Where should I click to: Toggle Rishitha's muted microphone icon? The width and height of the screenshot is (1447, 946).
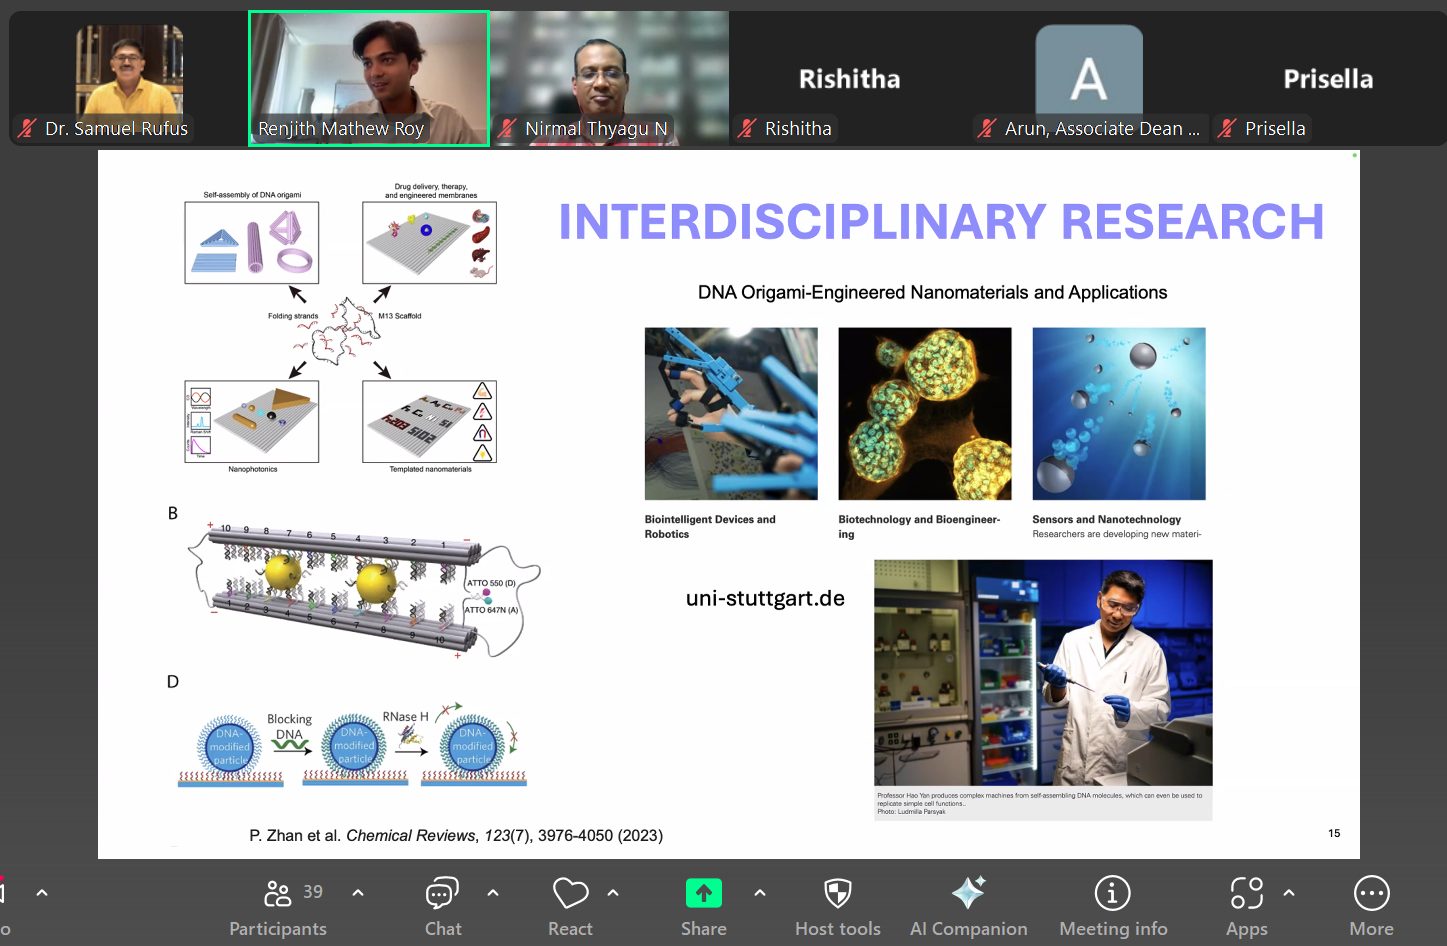coord(747,129)
